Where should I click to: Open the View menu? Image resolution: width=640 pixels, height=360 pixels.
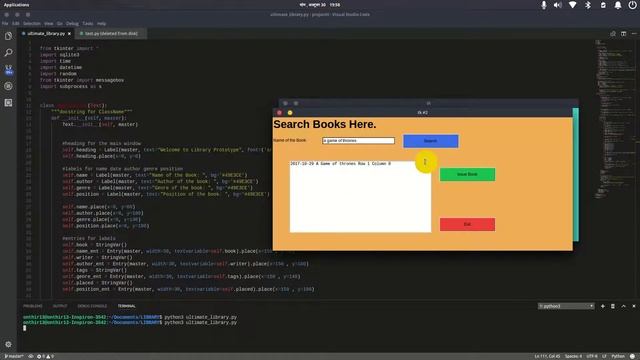click(49, 24)
